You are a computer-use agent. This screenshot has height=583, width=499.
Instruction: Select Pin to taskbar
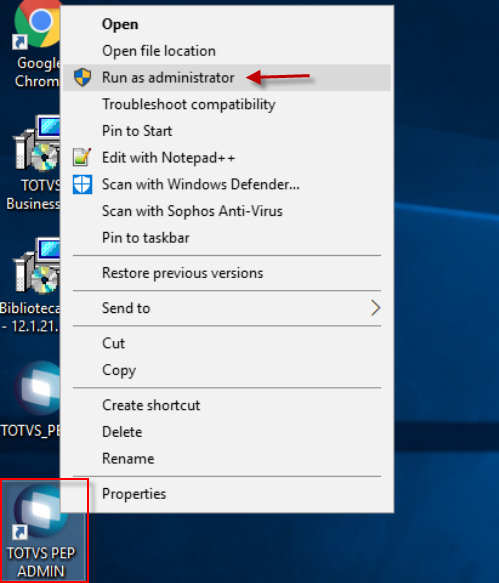pyautogui.click(x=227, y=238)
